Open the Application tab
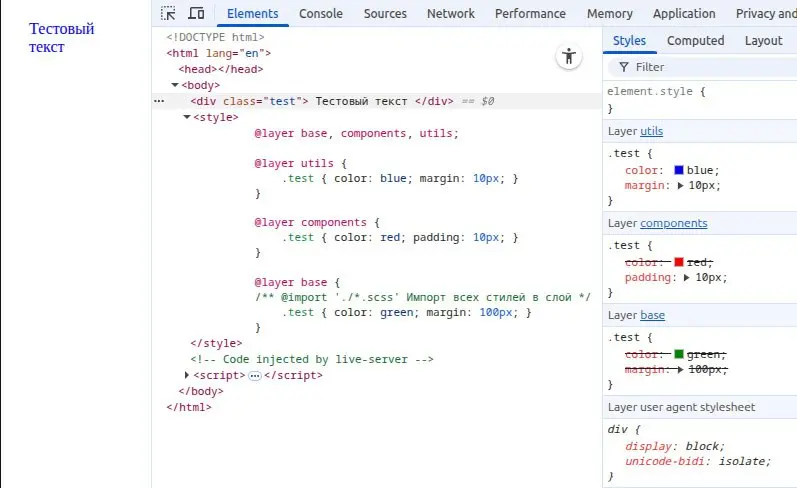Viewport: 797px width, 488px height. tap(684, 14)
